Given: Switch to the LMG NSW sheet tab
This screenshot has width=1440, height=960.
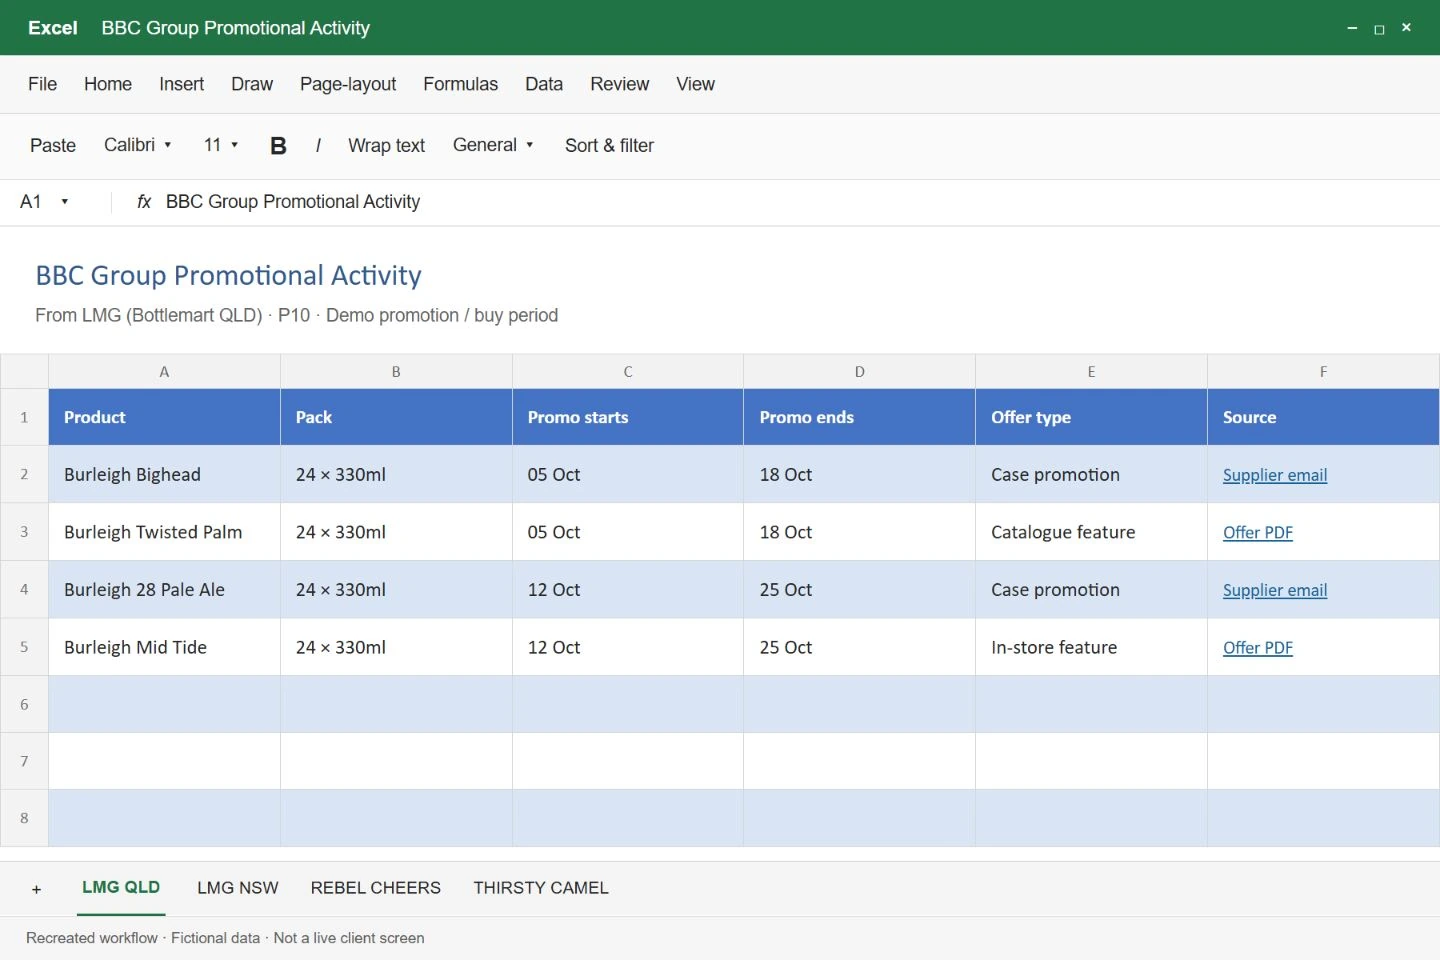Looking at the screenshot, I should pyautogui.click(x=238, y=888).
